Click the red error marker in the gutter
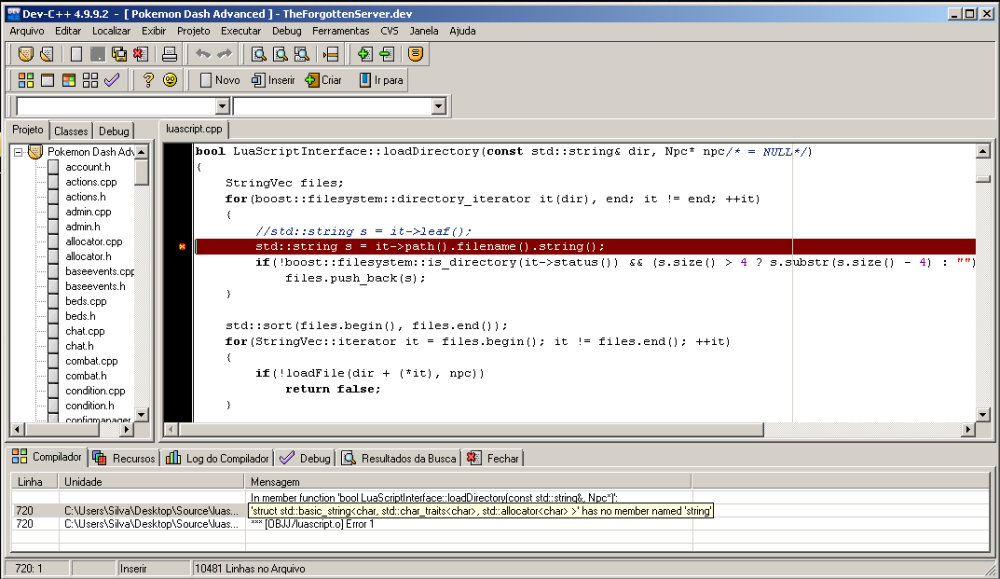Screen dimensions: 1000x579 (181, 246)
